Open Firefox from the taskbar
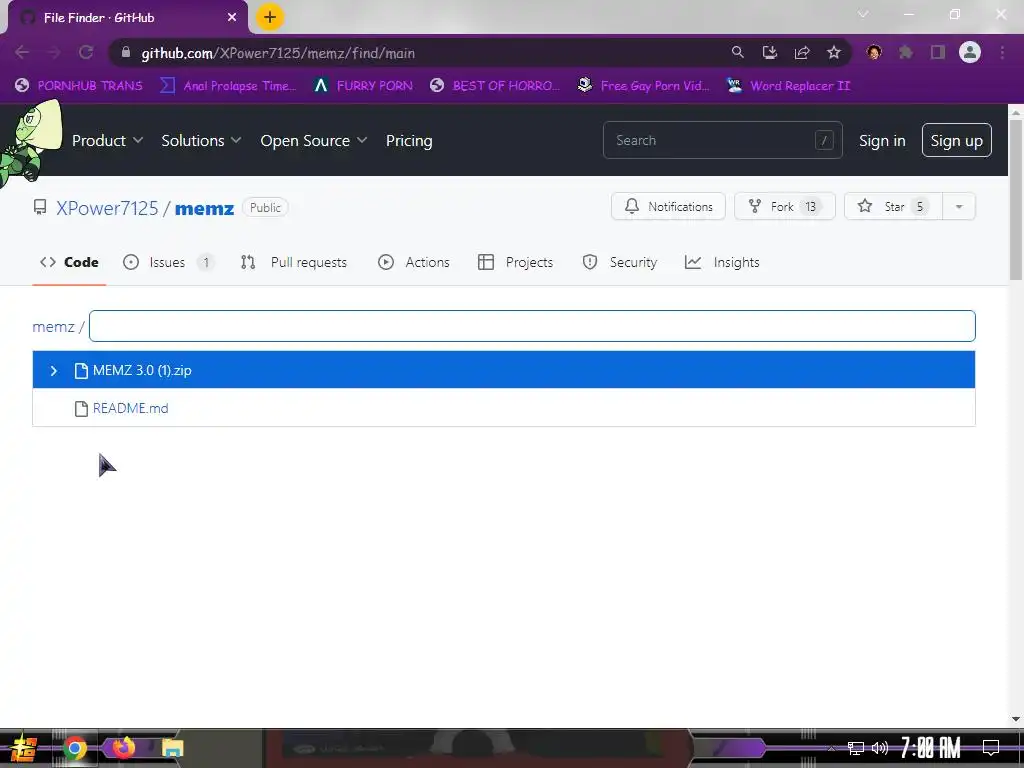This screenshot has width=1024, height=768. click(123, 748)
